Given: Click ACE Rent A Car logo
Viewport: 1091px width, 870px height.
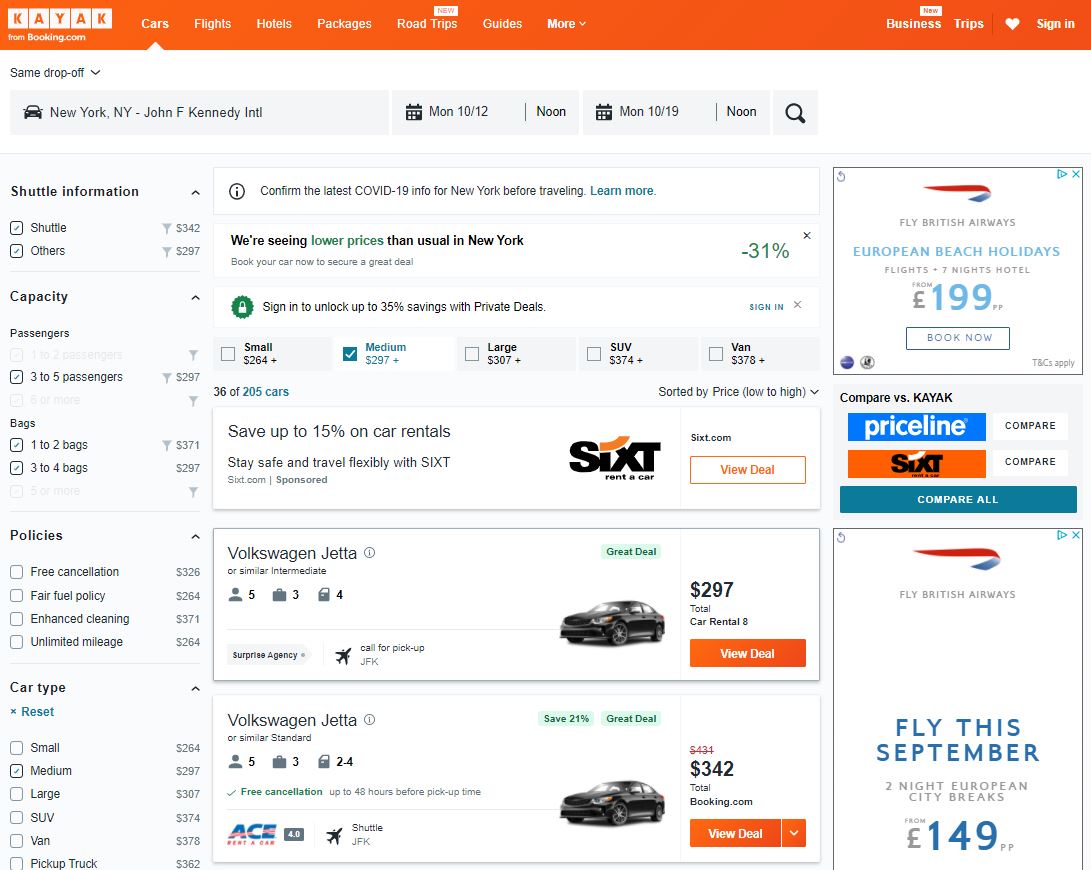Looking at the screenshot, I should (252, 834).
